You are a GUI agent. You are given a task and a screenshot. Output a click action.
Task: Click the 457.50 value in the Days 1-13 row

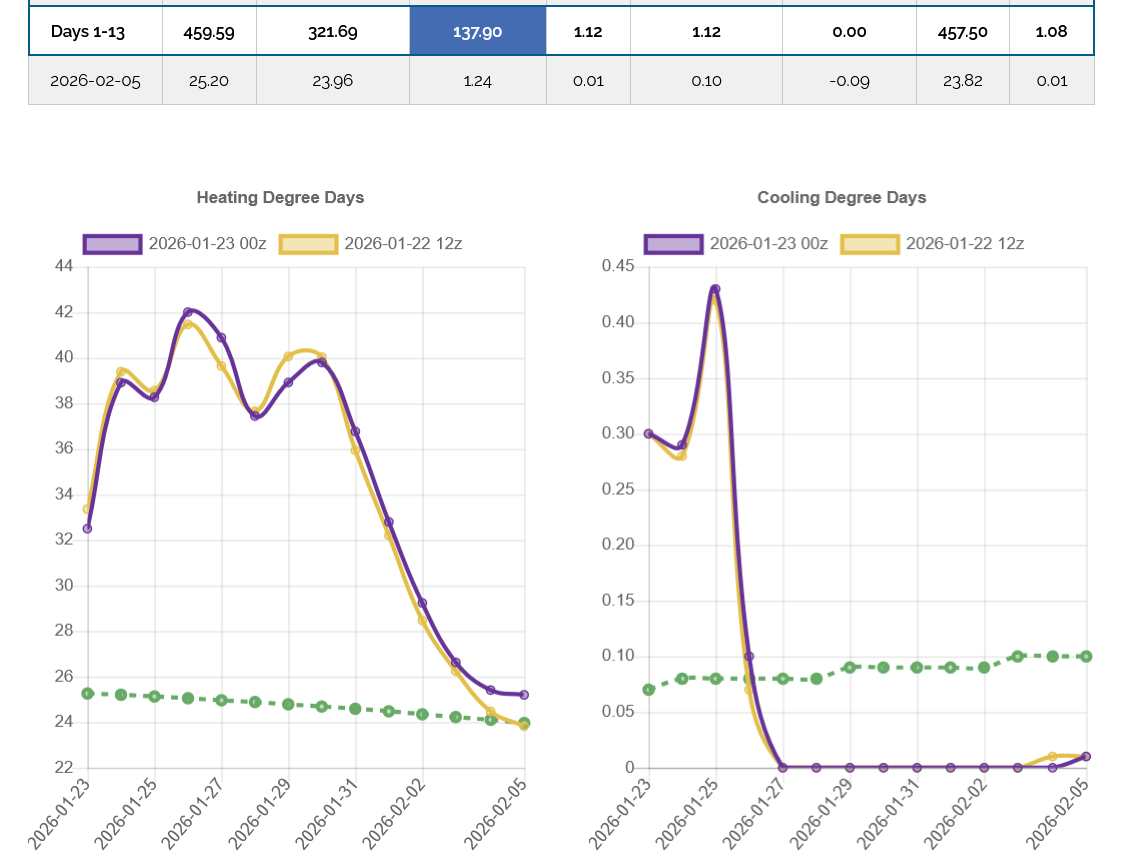[962, 32]
